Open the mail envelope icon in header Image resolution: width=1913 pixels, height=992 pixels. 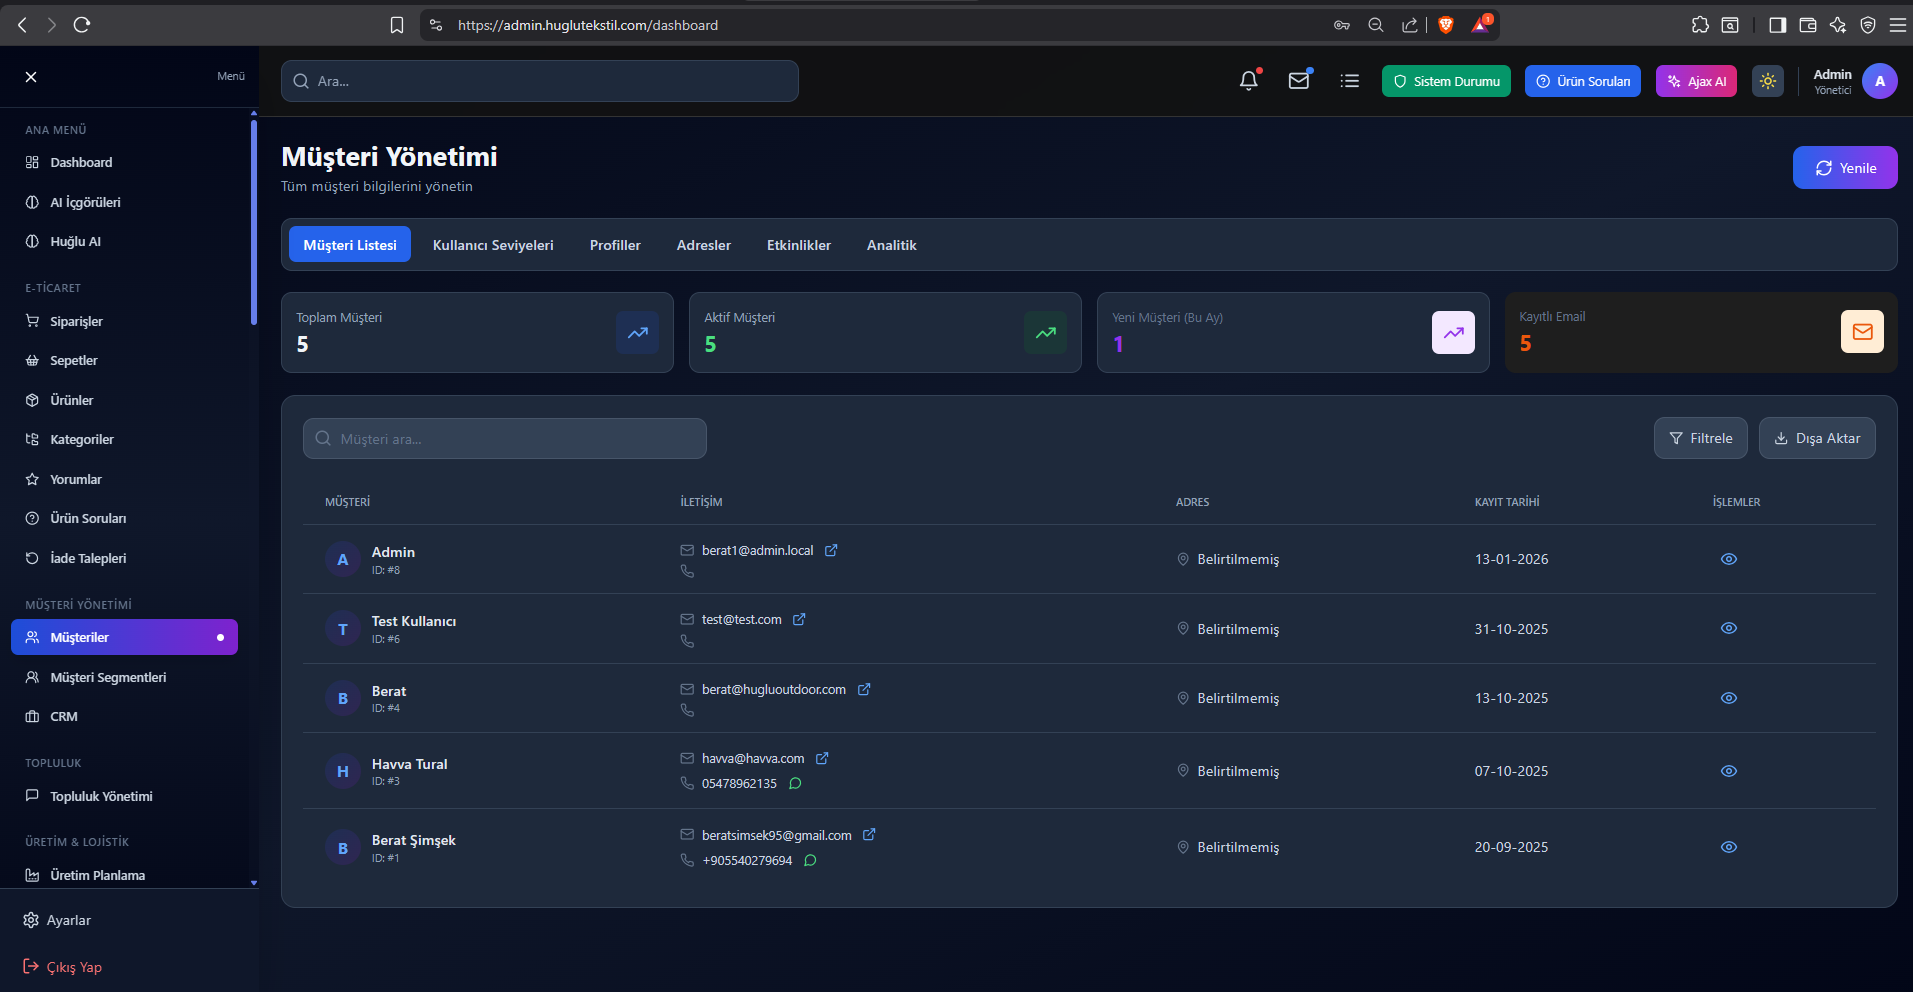[1298, 81]
